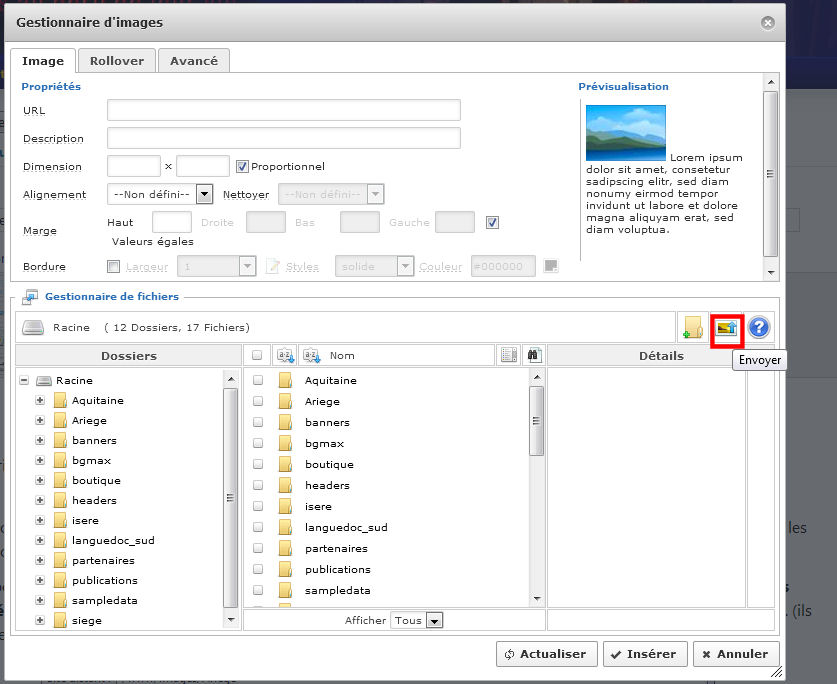Click the Actualiser button
Screen dimensions: 837x684
547,654
